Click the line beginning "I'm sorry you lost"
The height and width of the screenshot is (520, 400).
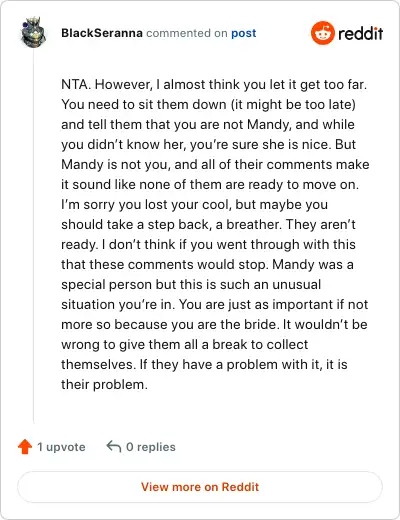pos(195,205)
